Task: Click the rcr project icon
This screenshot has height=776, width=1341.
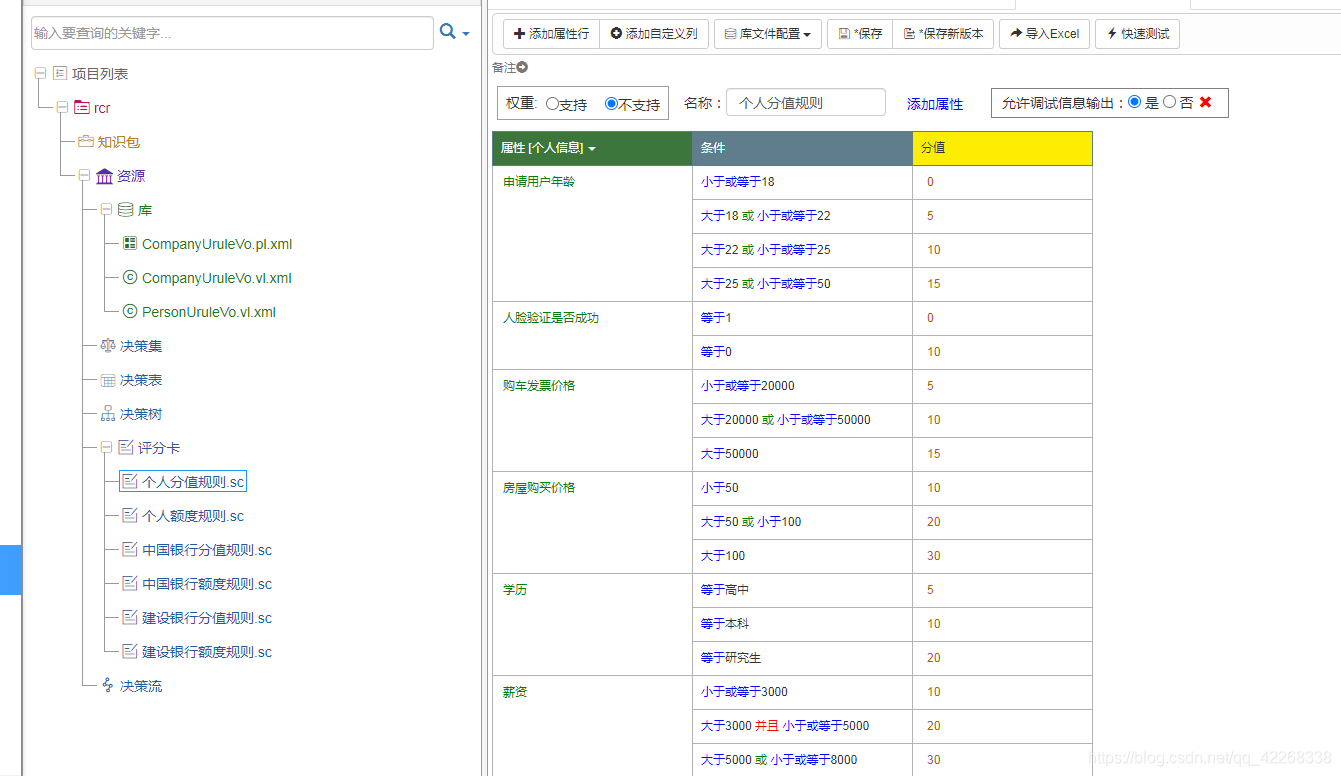Action: click(81, 107)
